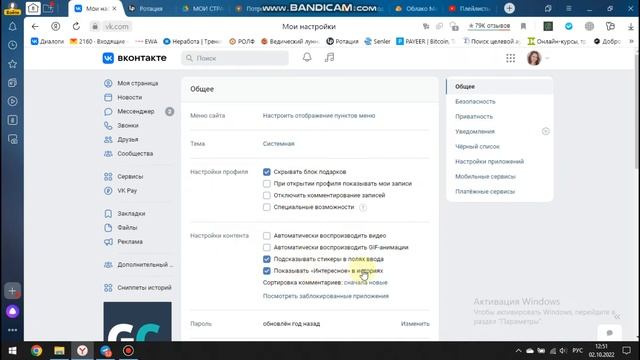640x360 pixels.
Task: Click Настроить отображение пунктов меню link
Action: coord(319,116)
